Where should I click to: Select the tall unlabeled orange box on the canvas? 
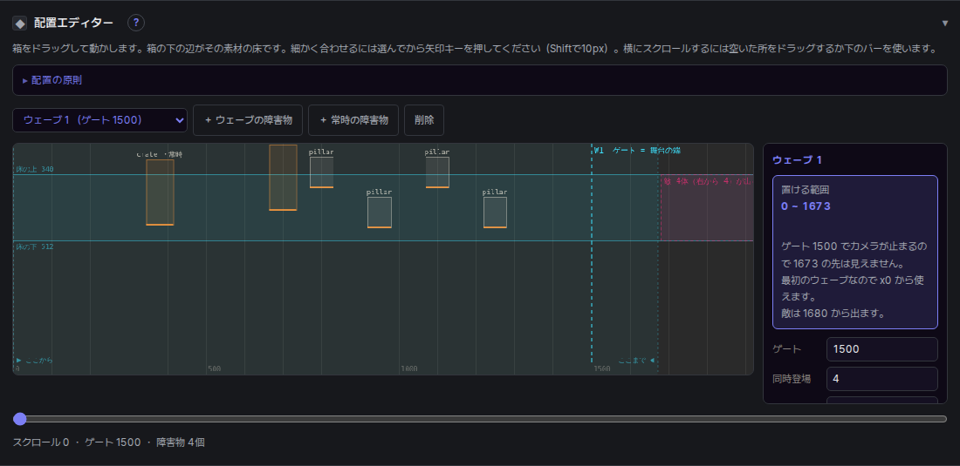283,178
